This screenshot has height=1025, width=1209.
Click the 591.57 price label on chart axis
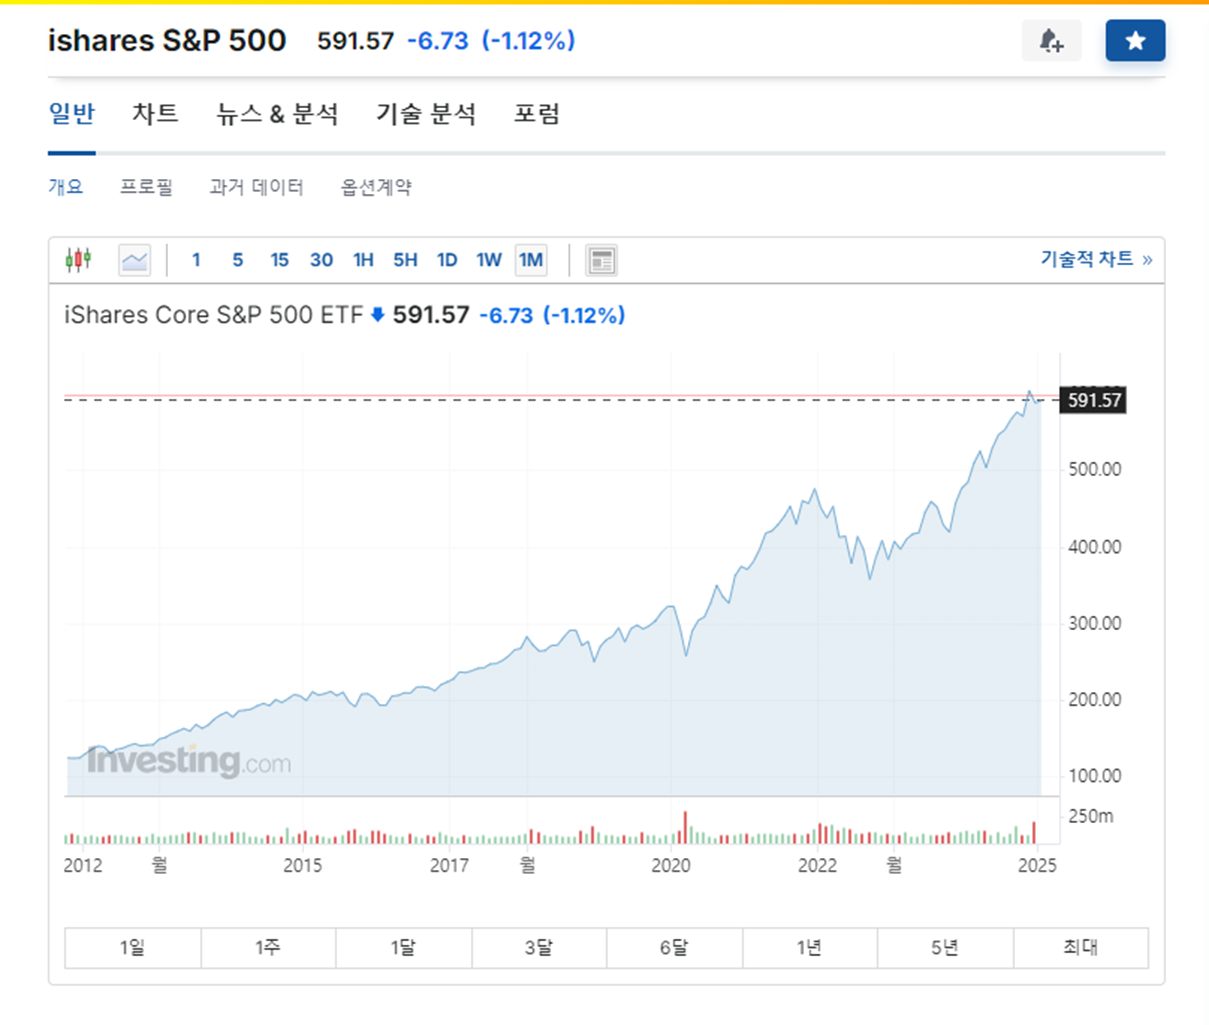1094,400
